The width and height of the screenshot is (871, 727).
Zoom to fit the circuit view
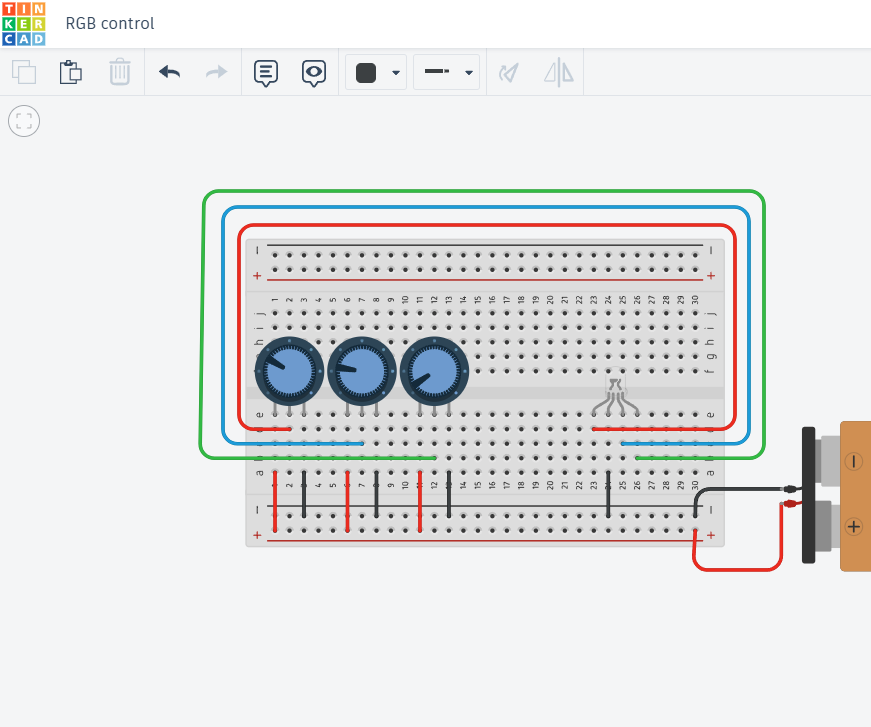click(24, 121)
